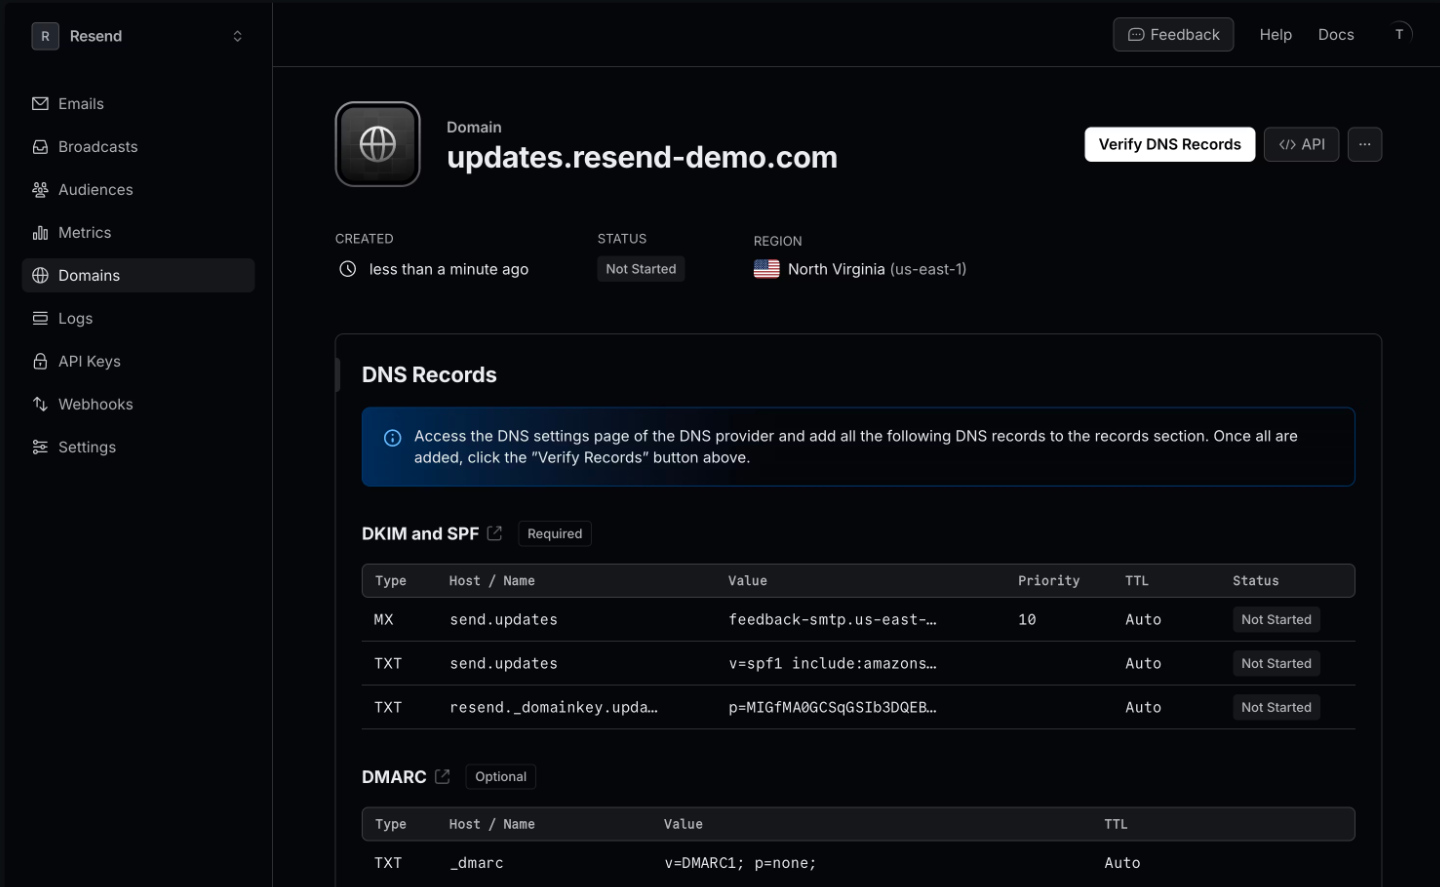Open the ellipsis overflow menu near Verify DNS Records
The height and width of the screenshot is (887, 1440).
point(1364,143)
